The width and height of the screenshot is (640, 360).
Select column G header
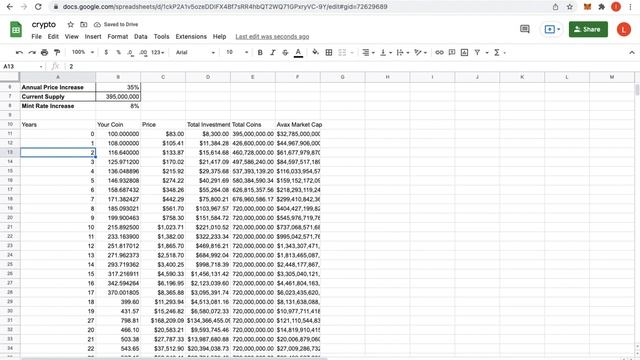click(342, 77)
